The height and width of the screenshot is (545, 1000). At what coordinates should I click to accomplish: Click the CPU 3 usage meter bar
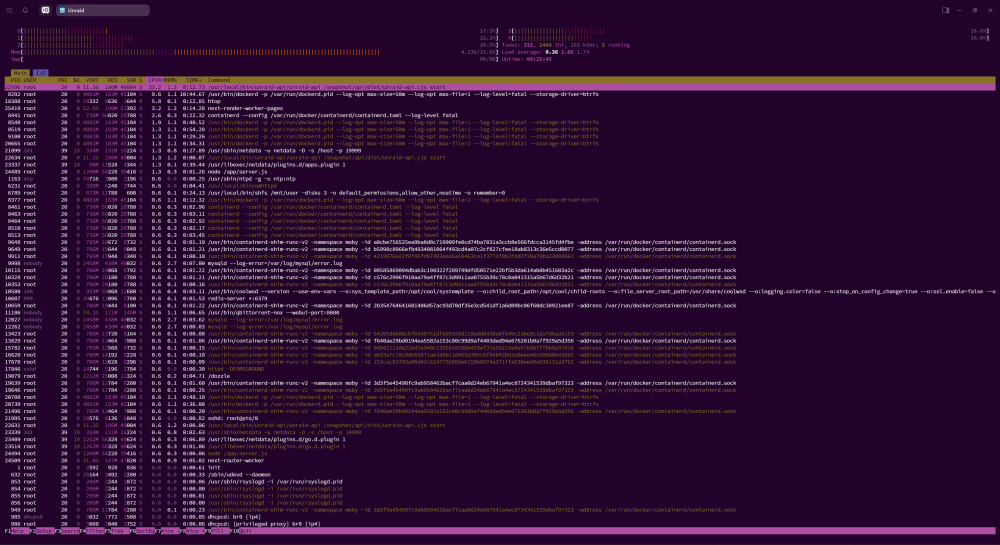pos(748,31)
